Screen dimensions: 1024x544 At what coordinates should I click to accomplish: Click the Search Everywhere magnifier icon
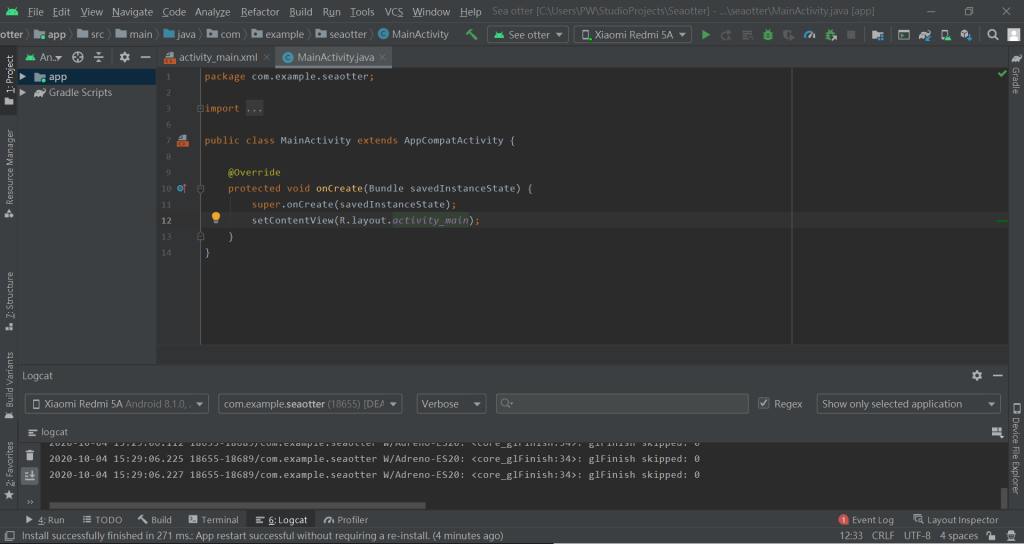point(993,35)
